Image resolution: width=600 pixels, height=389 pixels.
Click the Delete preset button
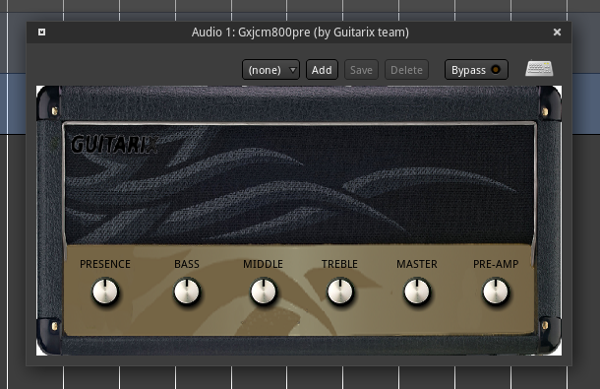tap(406, 70)
